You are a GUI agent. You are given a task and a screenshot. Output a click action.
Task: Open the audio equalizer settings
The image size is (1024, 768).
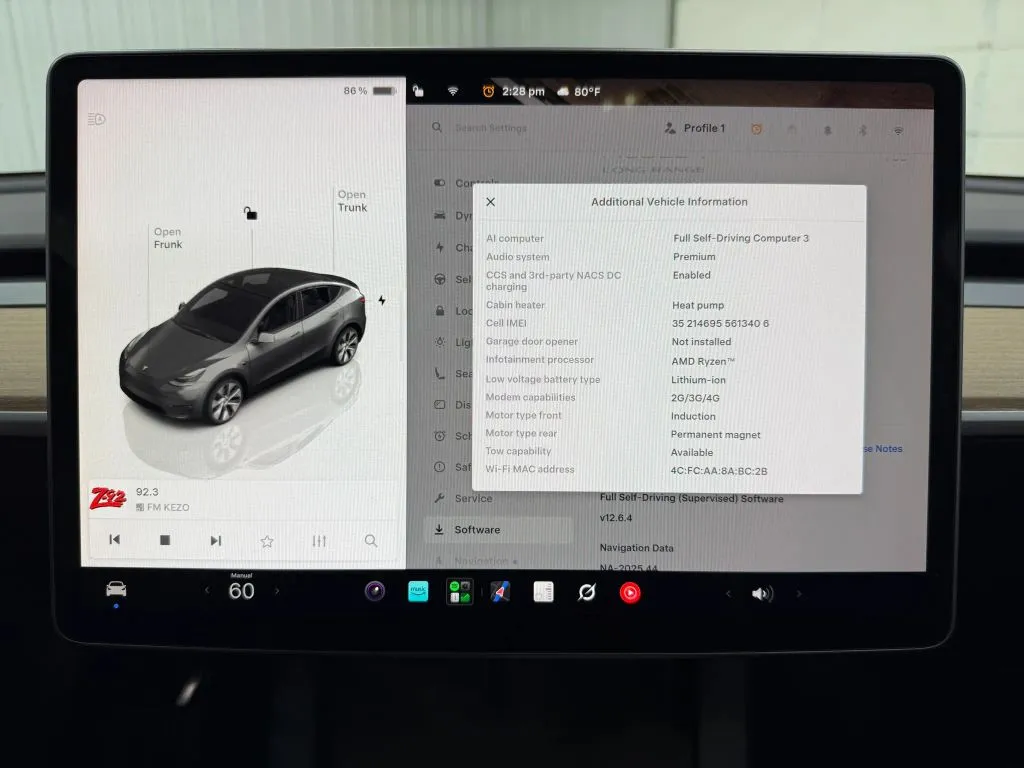[319, 541]
